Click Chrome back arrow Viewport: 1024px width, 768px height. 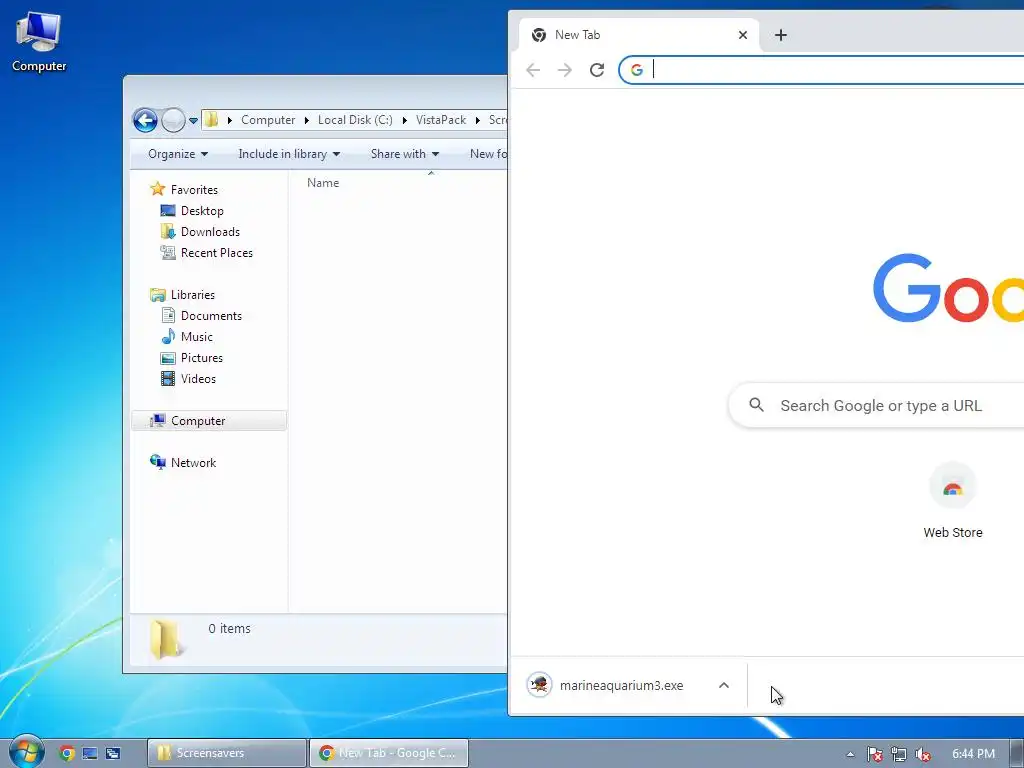533,70
